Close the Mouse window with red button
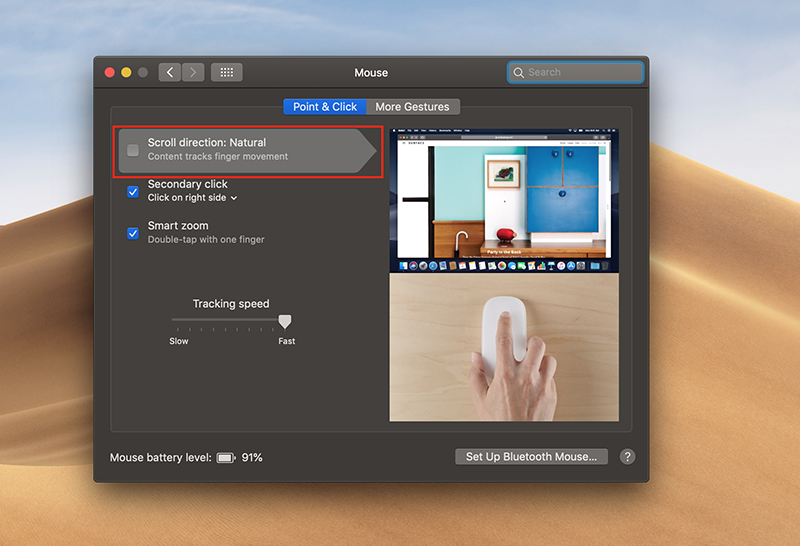The width and height of the screenshot is (800, 546). pos(110,73)
